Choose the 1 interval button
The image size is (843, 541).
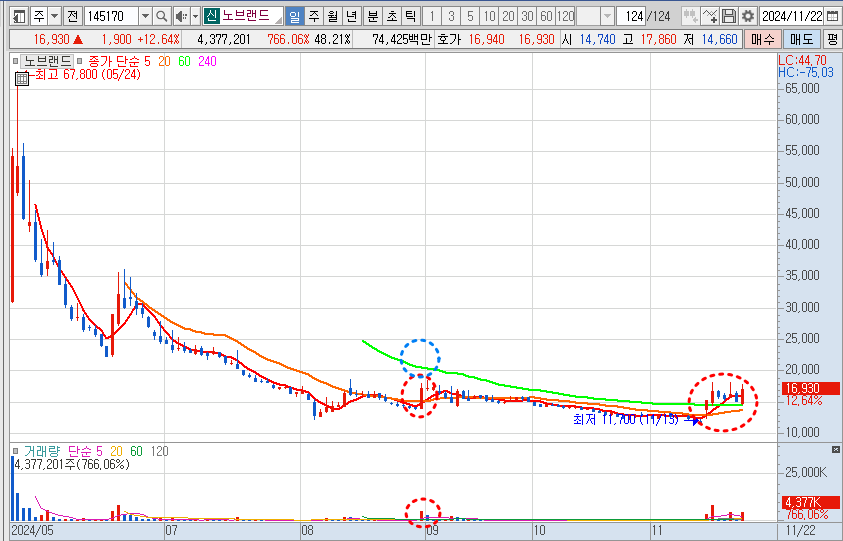(x=432, y=16)
